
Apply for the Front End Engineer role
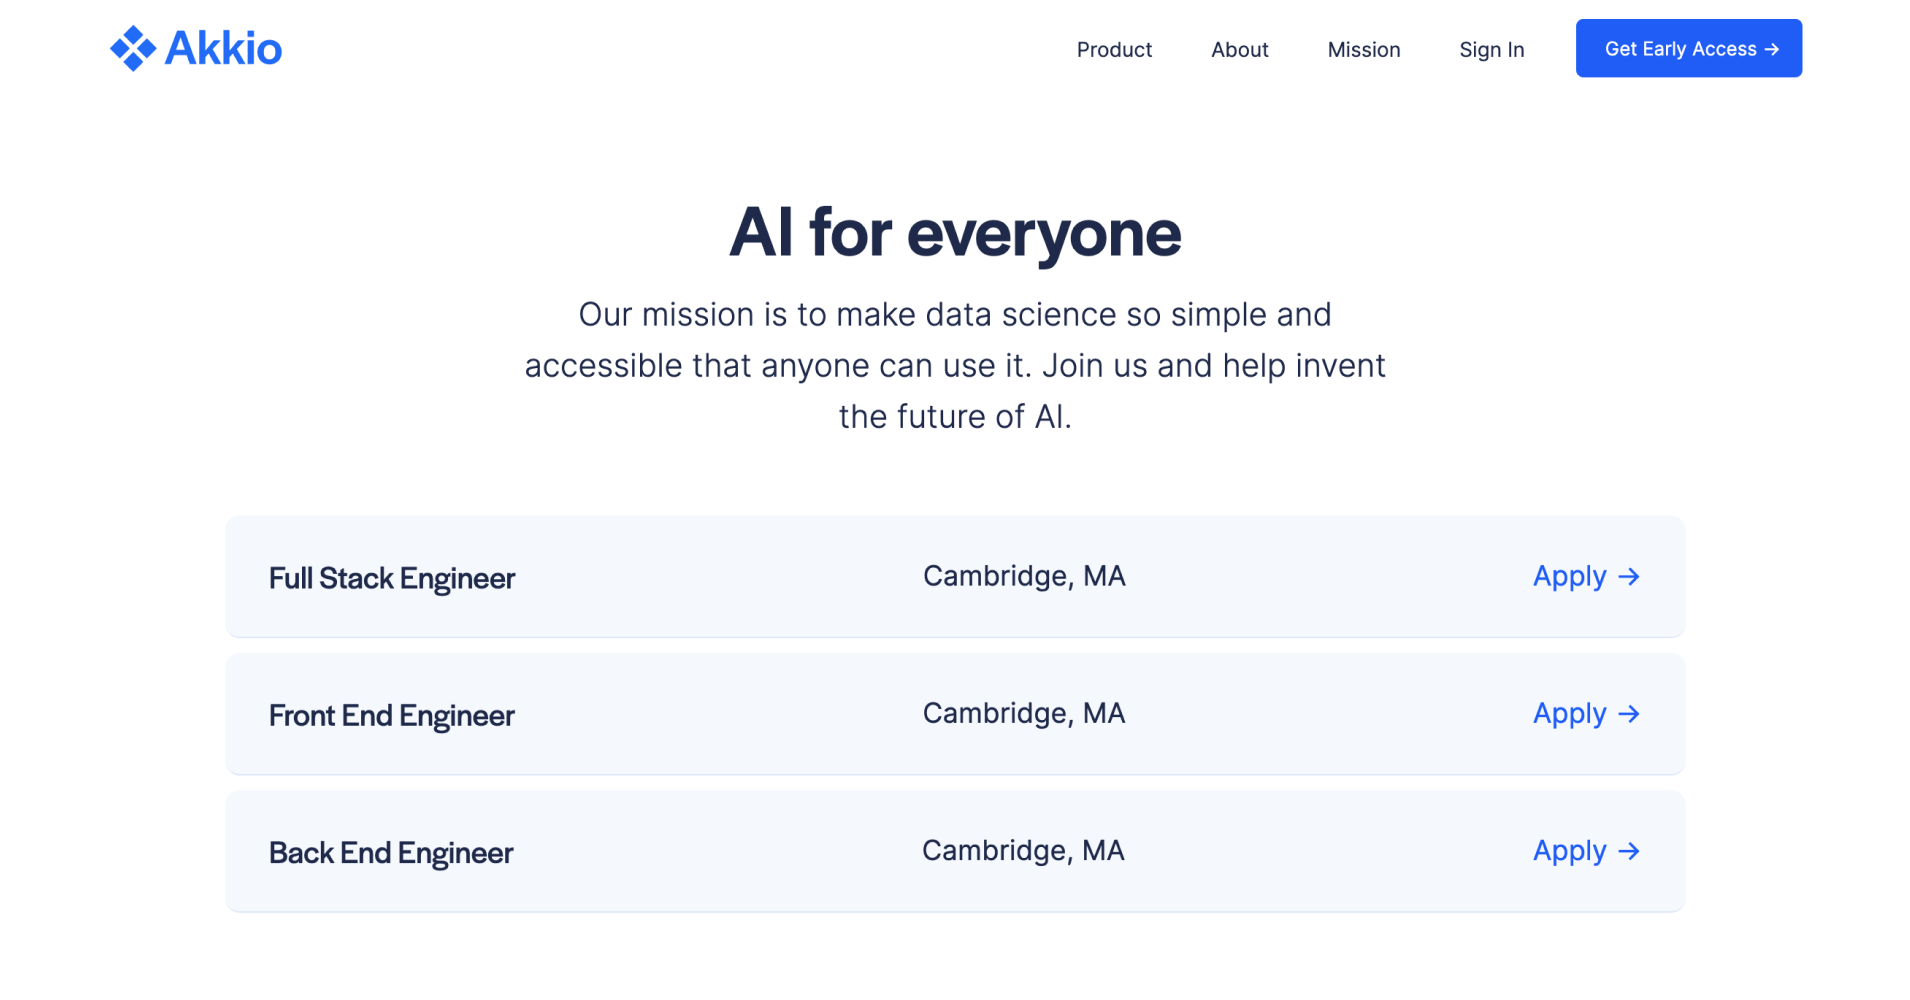pos(1567,714)
